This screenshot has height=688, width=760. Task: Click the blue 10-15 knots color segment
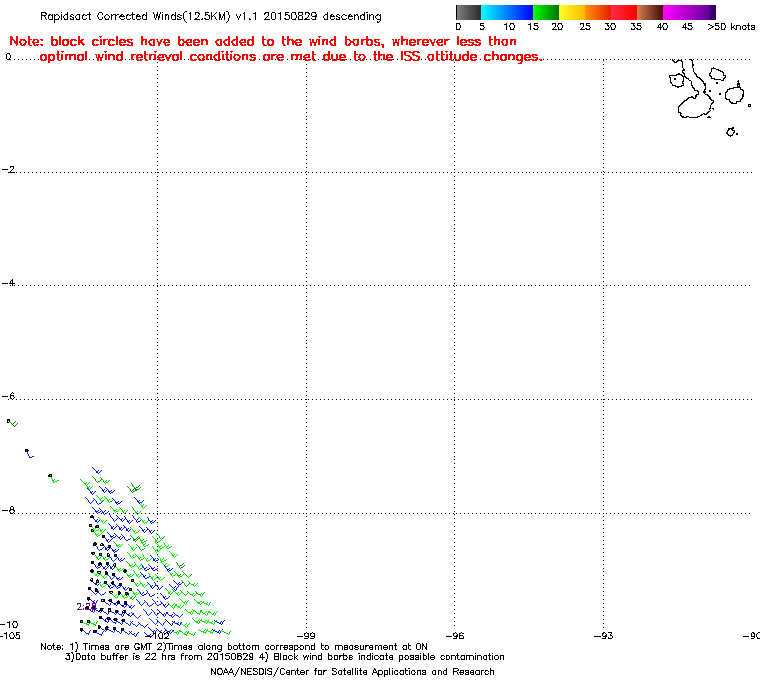pyautogui.click(x=520, y=12)
